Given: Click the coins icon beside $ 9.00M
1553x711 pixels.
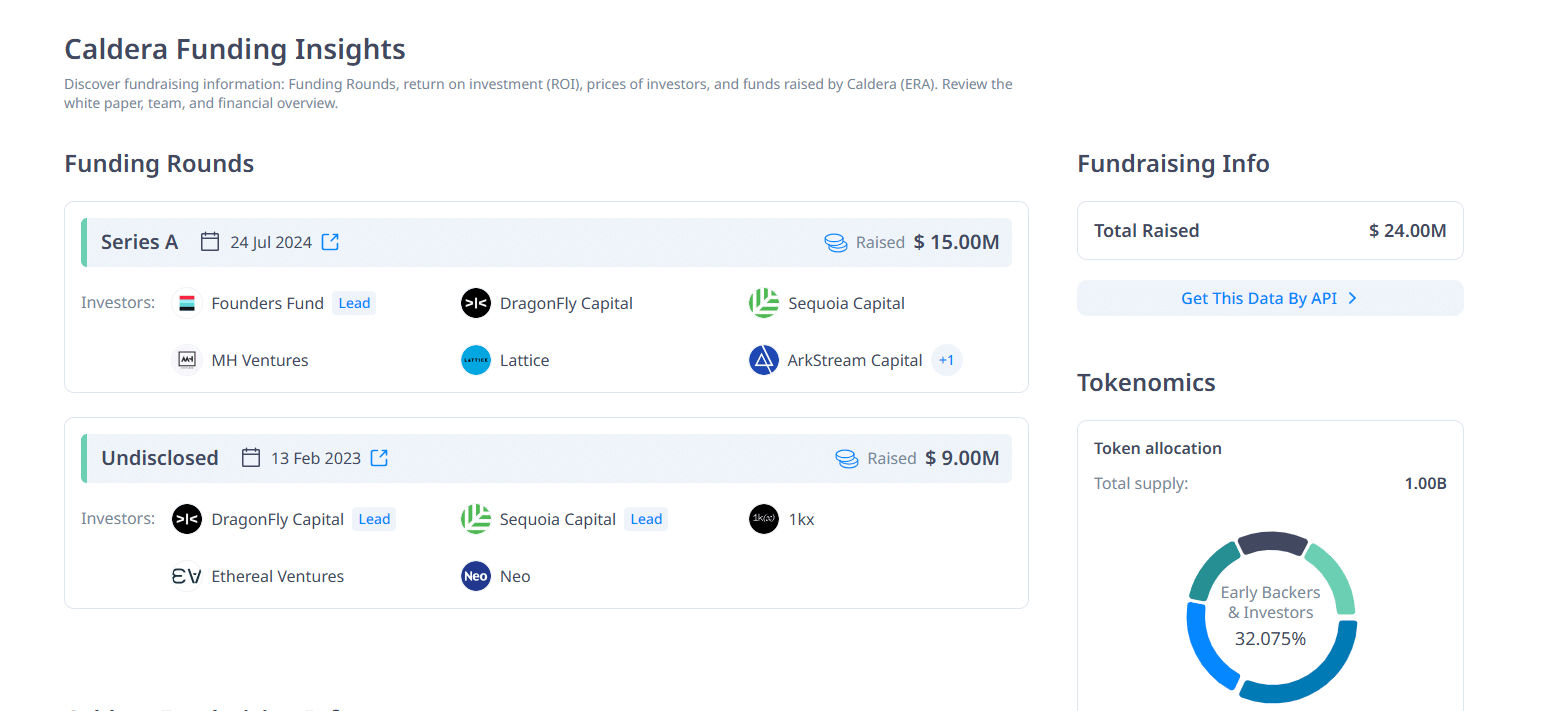Looking at the screenshot, I should coord(847,458).
